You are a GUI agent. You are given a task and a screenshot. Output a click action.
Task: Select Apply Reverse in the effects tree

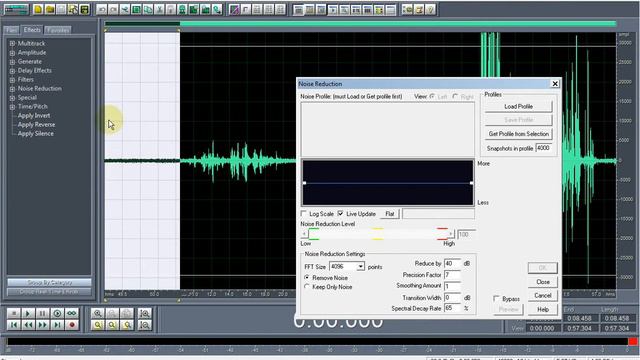36,124
